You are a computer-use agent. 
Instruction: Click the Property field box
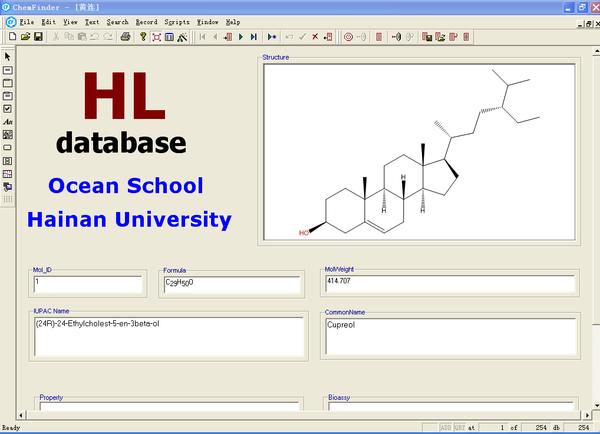tap(169, 406)
